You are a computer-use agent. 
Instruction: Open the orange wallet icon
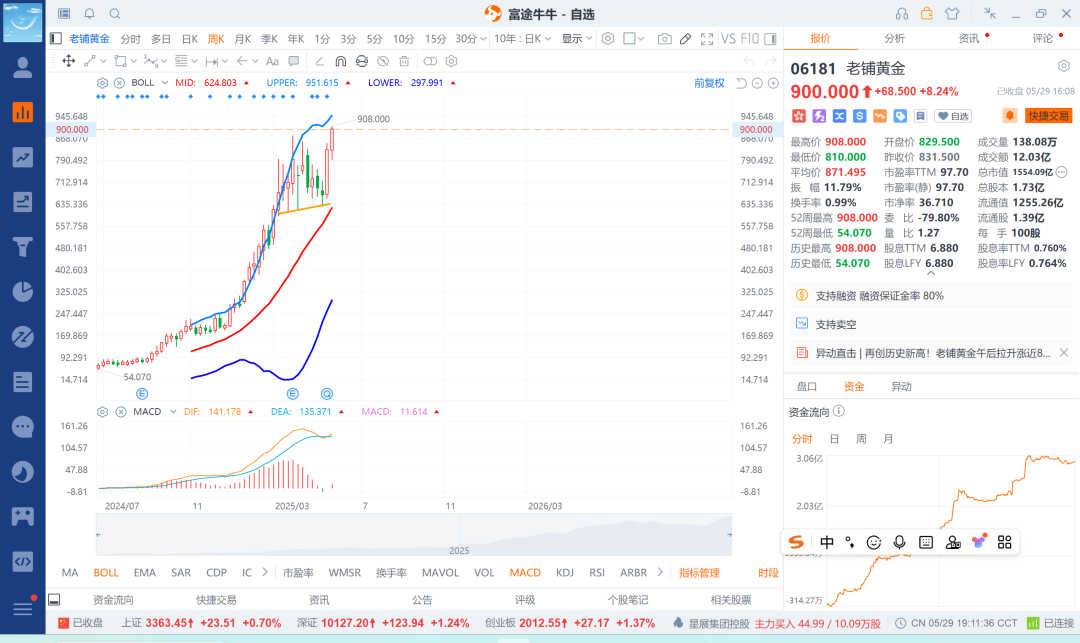pos(926,13)
